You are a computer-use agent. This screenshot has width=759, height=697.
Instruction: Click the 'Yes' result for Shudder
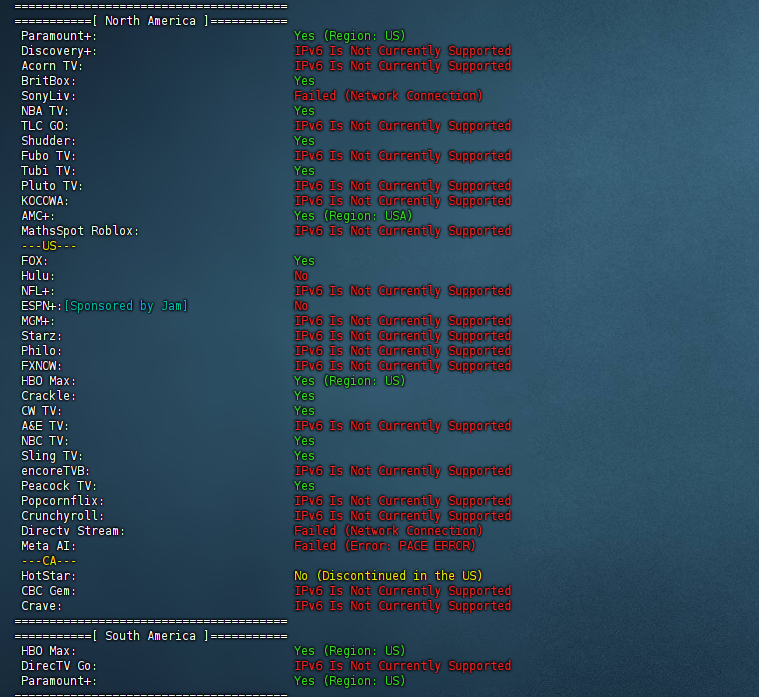click(x=304, y=141)
